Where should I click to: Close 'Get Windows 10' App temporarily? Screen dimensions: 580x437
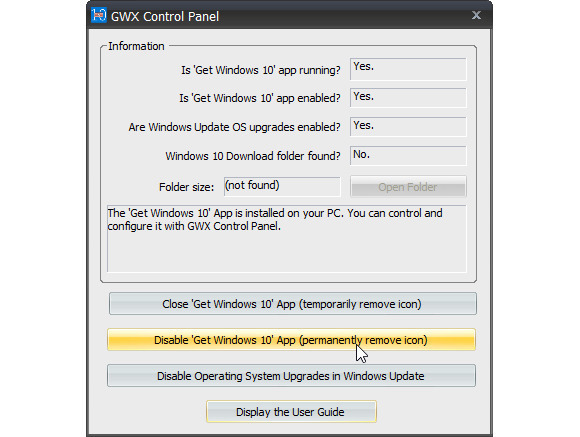pyautogui.click(x=293, y=304)
